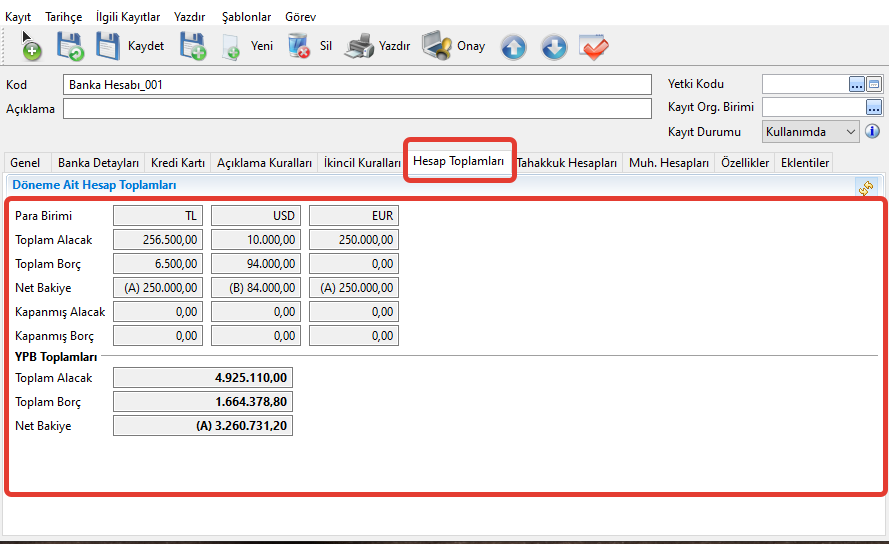
Task: Go to next record with down arrow
Action: (x=554, y=47)
